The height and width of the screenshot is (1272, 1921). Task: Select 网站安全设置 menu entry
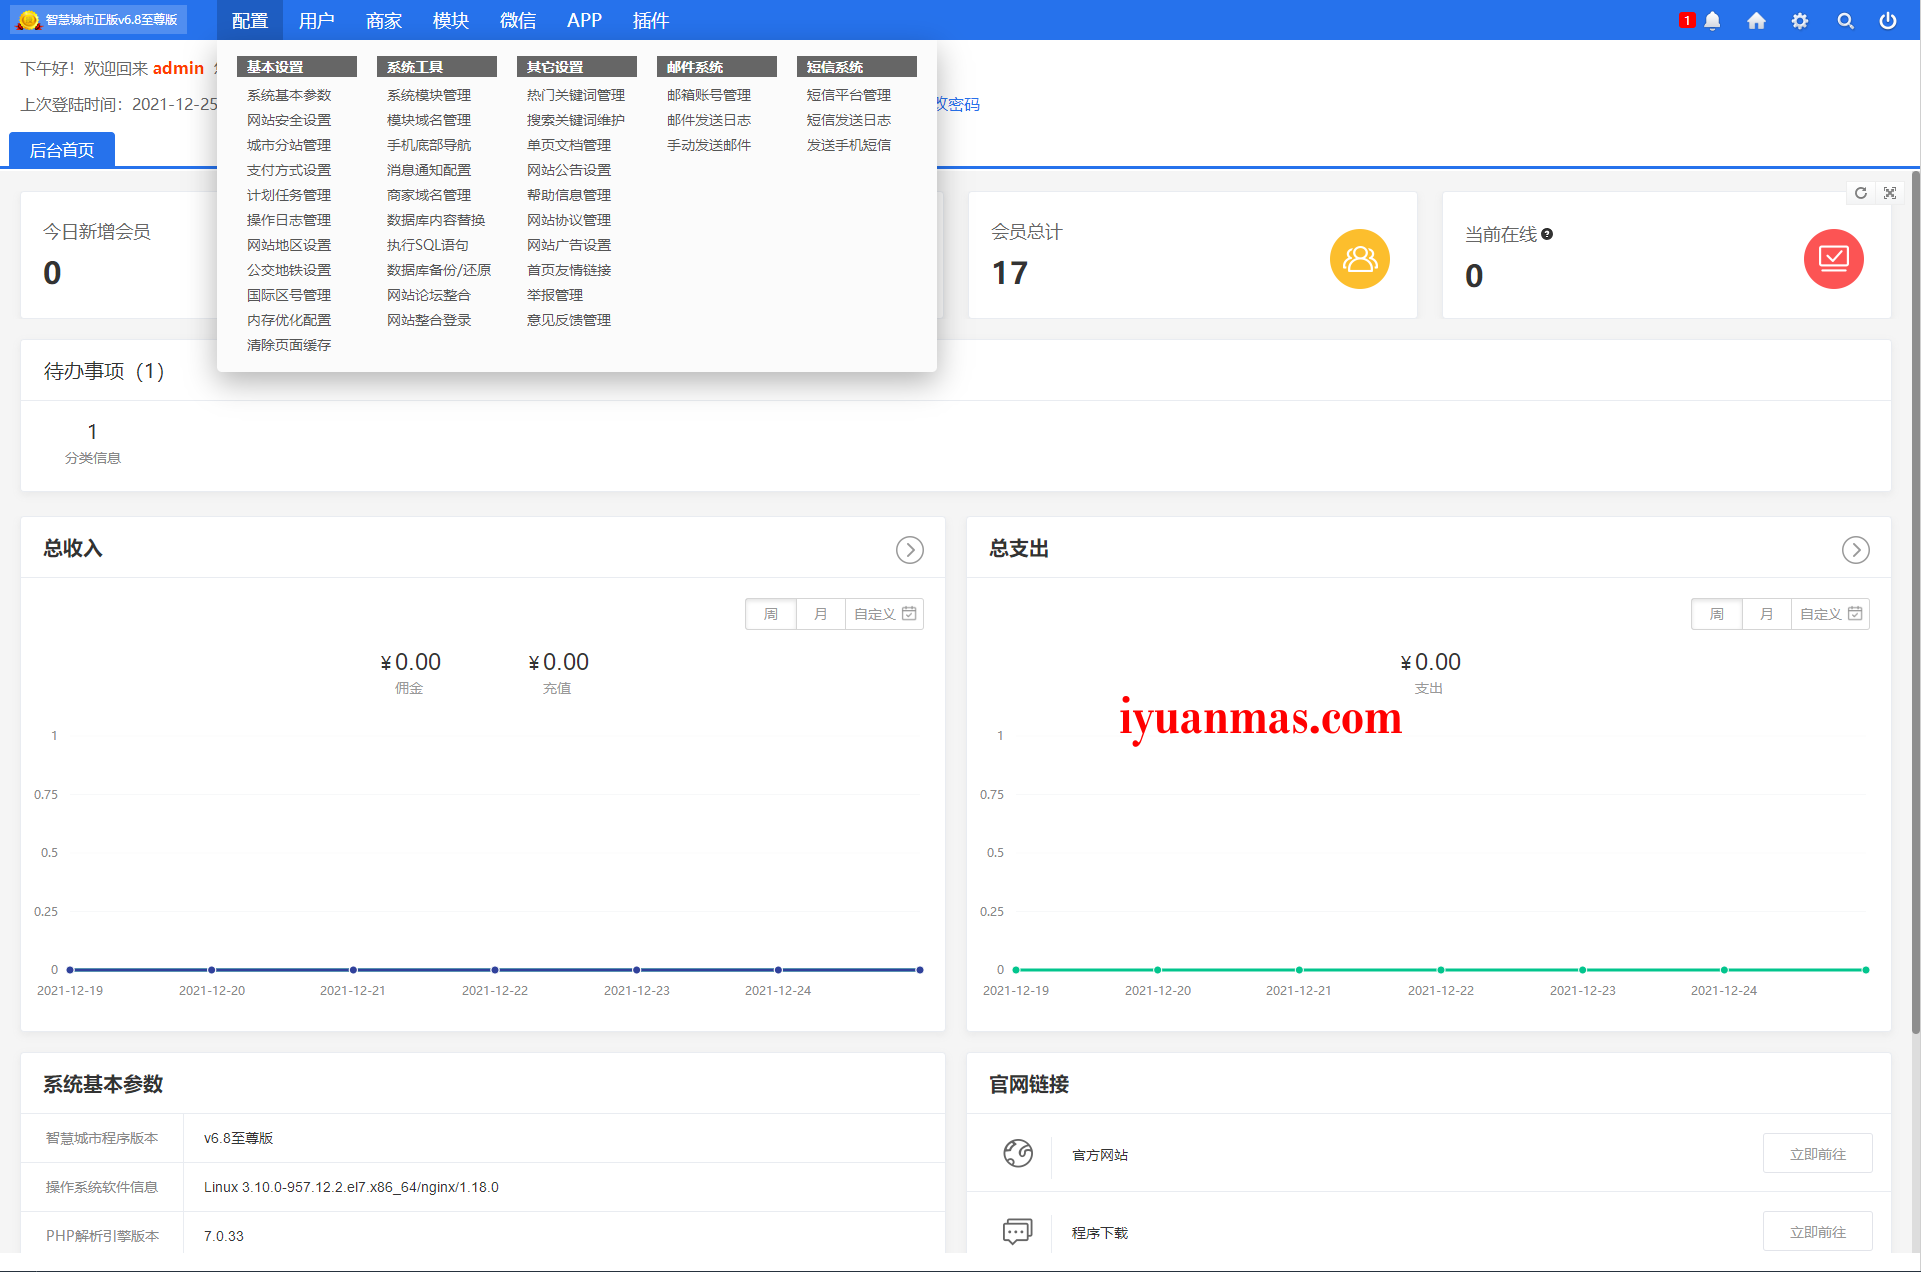pos(289,120)
